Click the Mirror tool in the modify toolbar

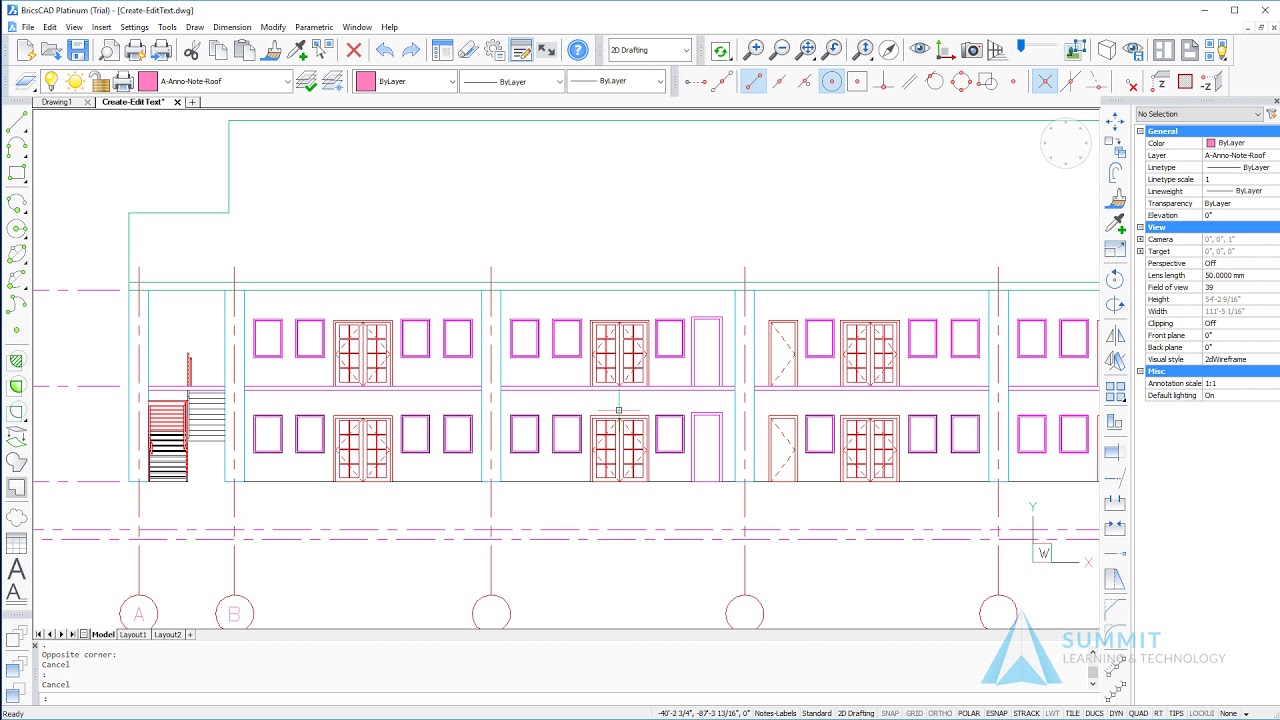[1115, 336]
